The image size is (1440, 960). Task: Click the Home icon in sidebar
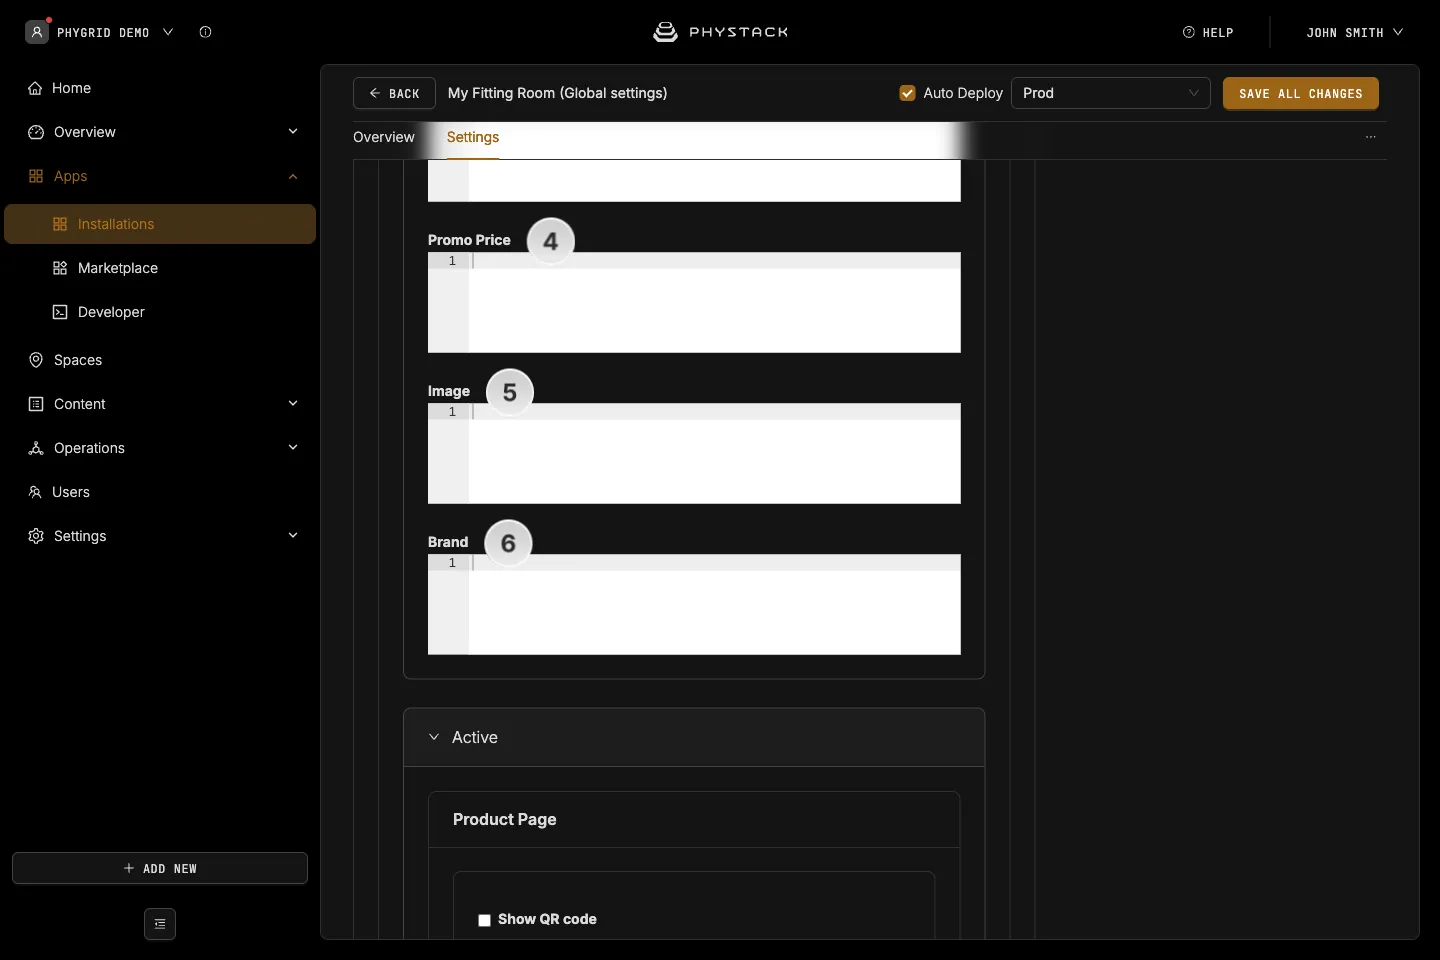[x=35, y=88]
